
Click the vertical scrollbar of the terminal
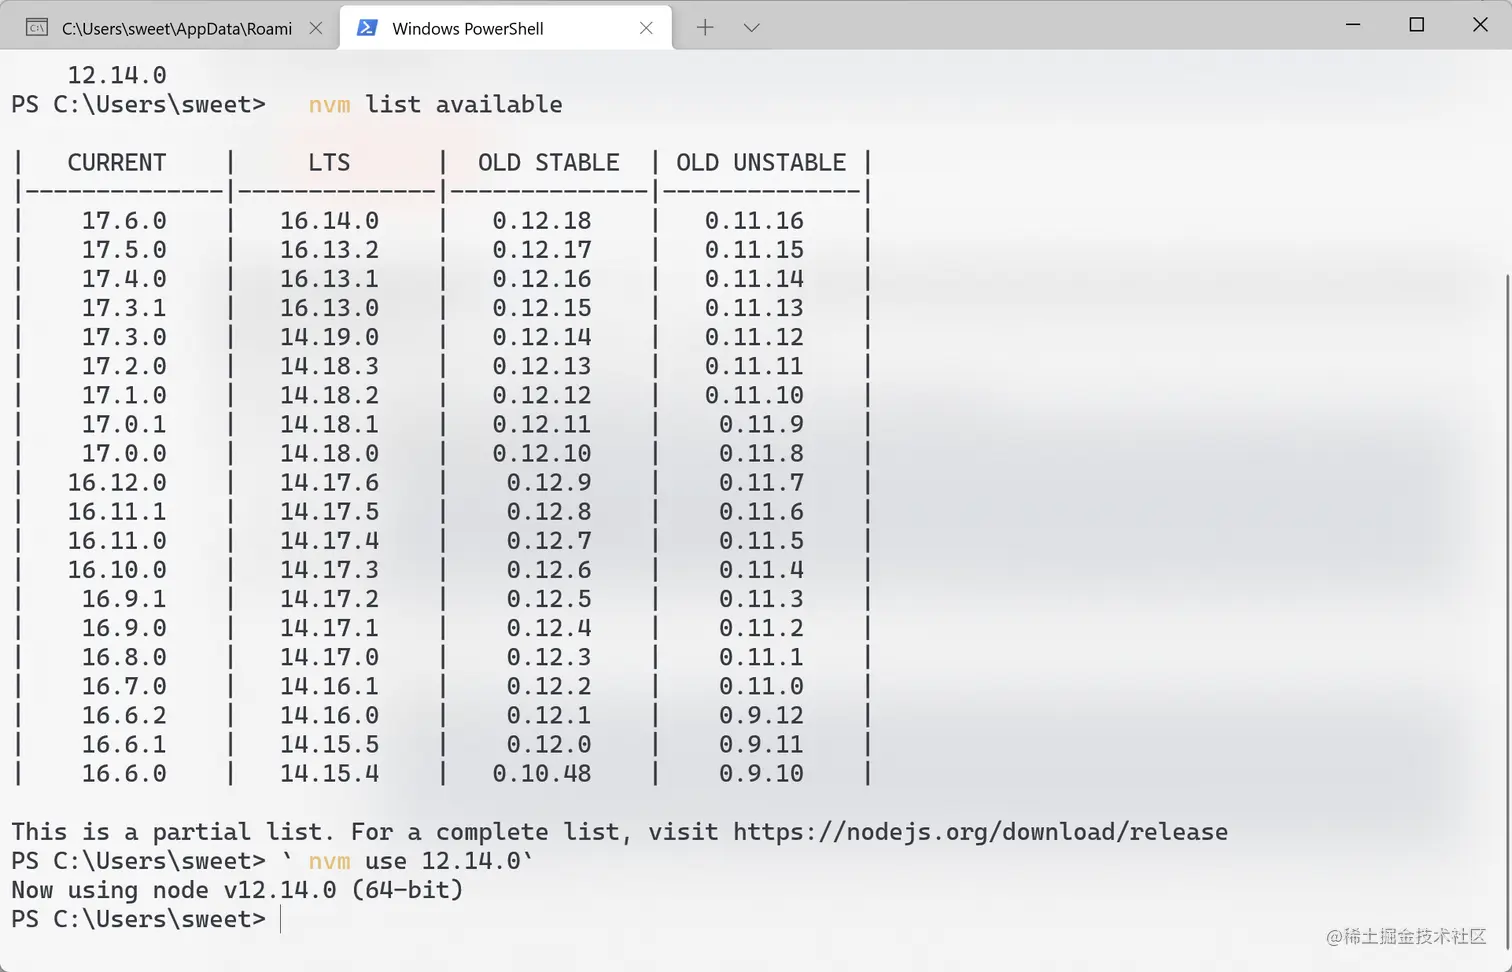tap(1505, 610)
